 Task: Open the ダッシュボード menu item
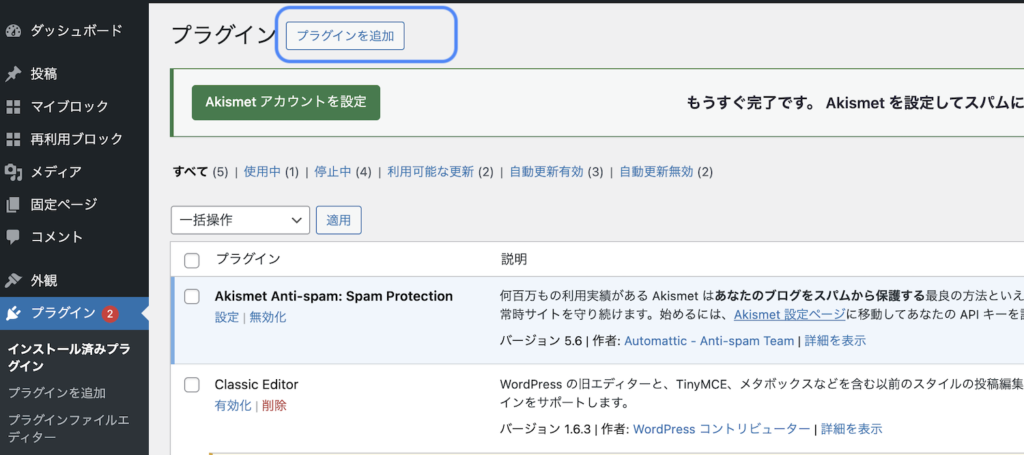[x=74, y=31]
